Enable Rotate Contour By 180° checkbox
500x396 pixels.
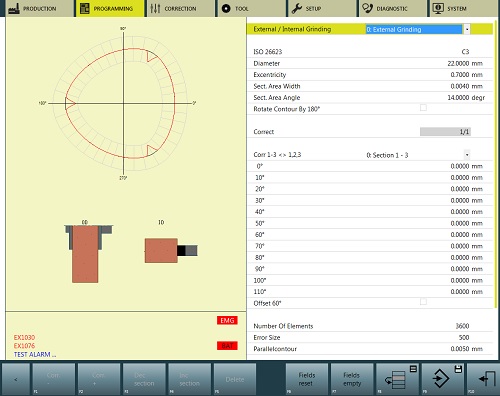(x=423, y=108)
